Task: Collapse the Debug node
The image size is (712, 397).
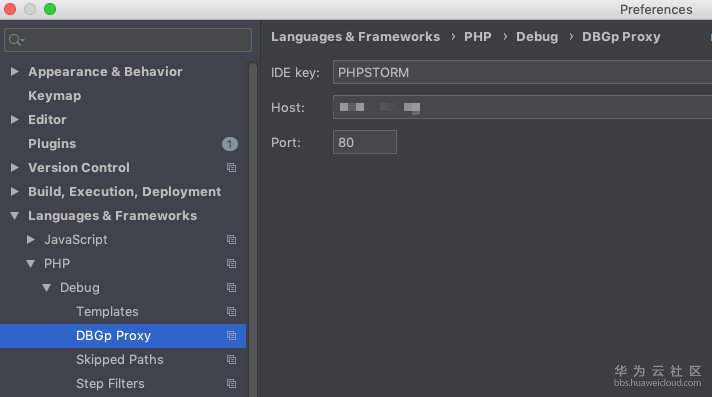Action: pos(46,288)
